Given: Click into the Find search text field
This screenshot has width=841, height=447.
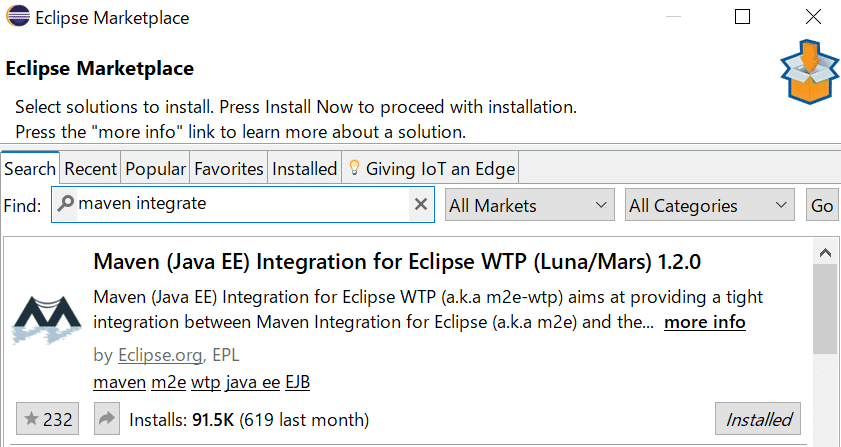Looking at the screenshot, I should pyautogui.click(x=240, y=205).
